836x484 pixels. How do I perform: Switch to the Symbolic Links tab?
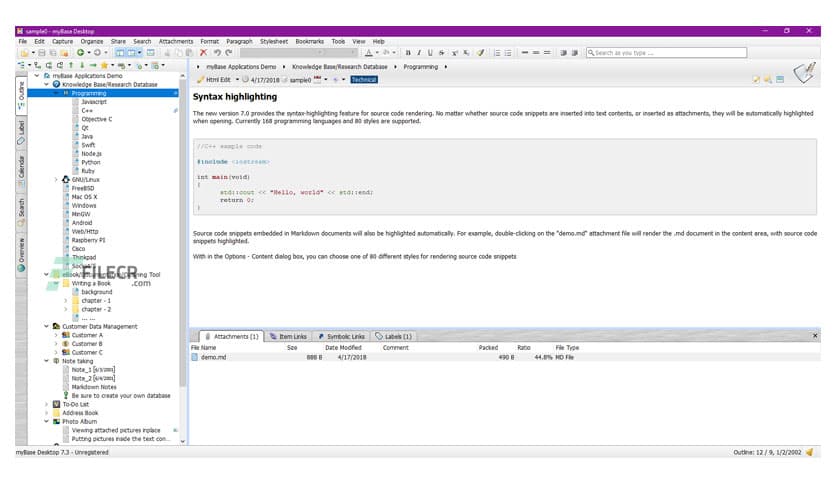341,336
